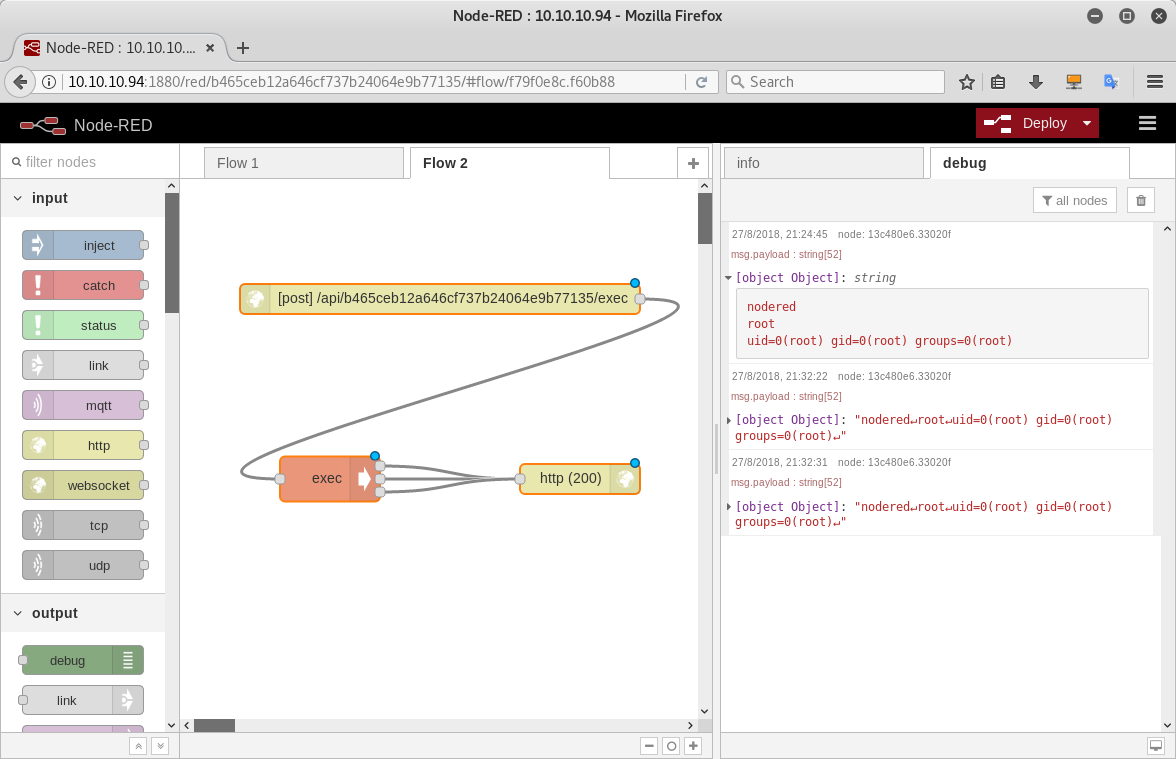Image resolution: width=1176 pixels, height=759 pixels.
Task: Click the translate extension icon
Action: tap(1112, 82)
